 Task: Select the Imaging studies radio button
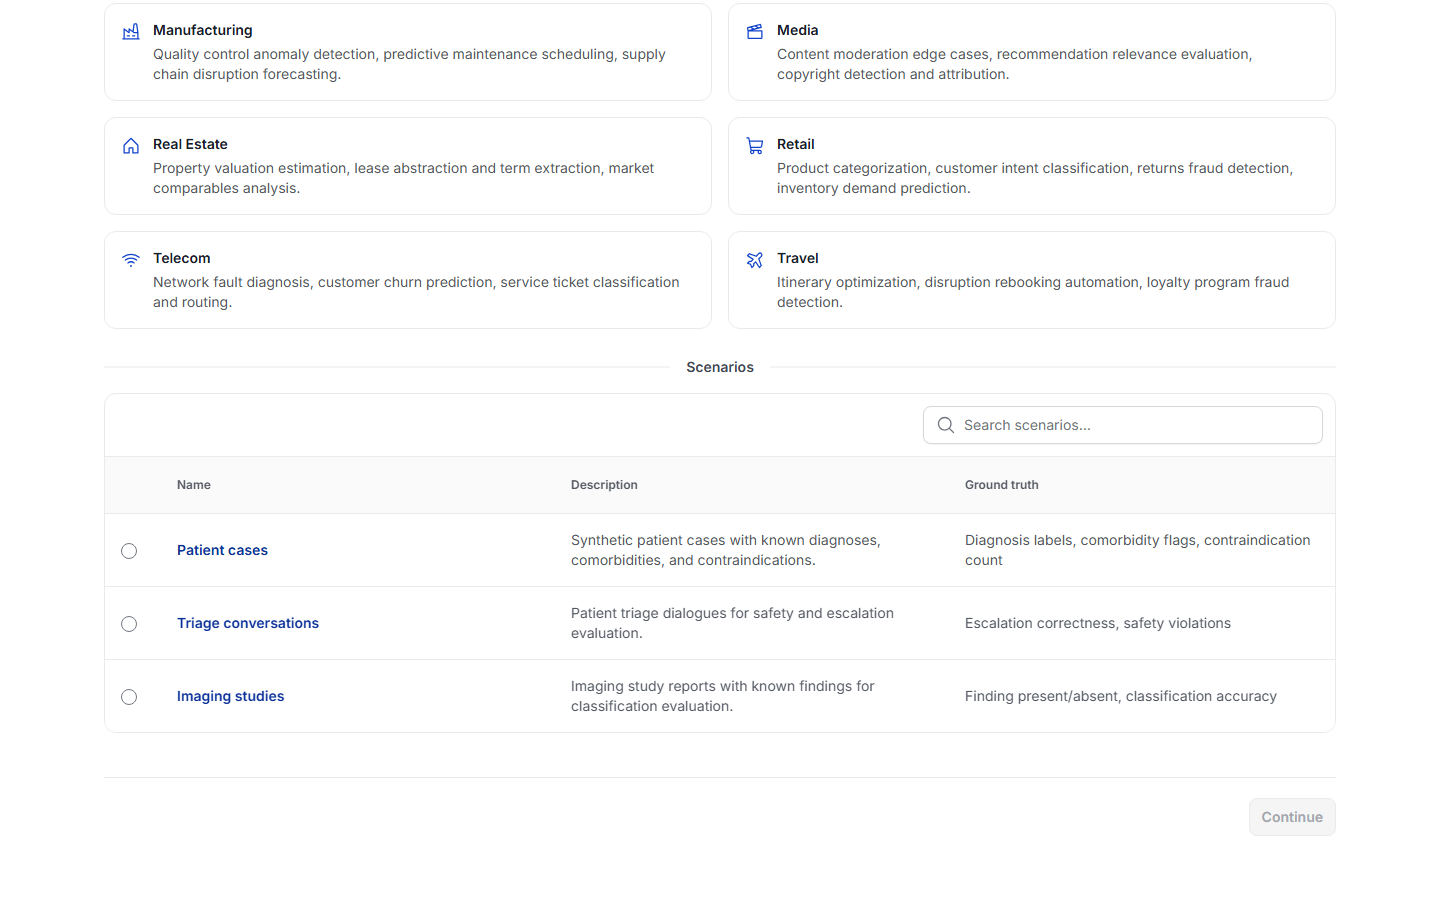[x=129, y=697]
